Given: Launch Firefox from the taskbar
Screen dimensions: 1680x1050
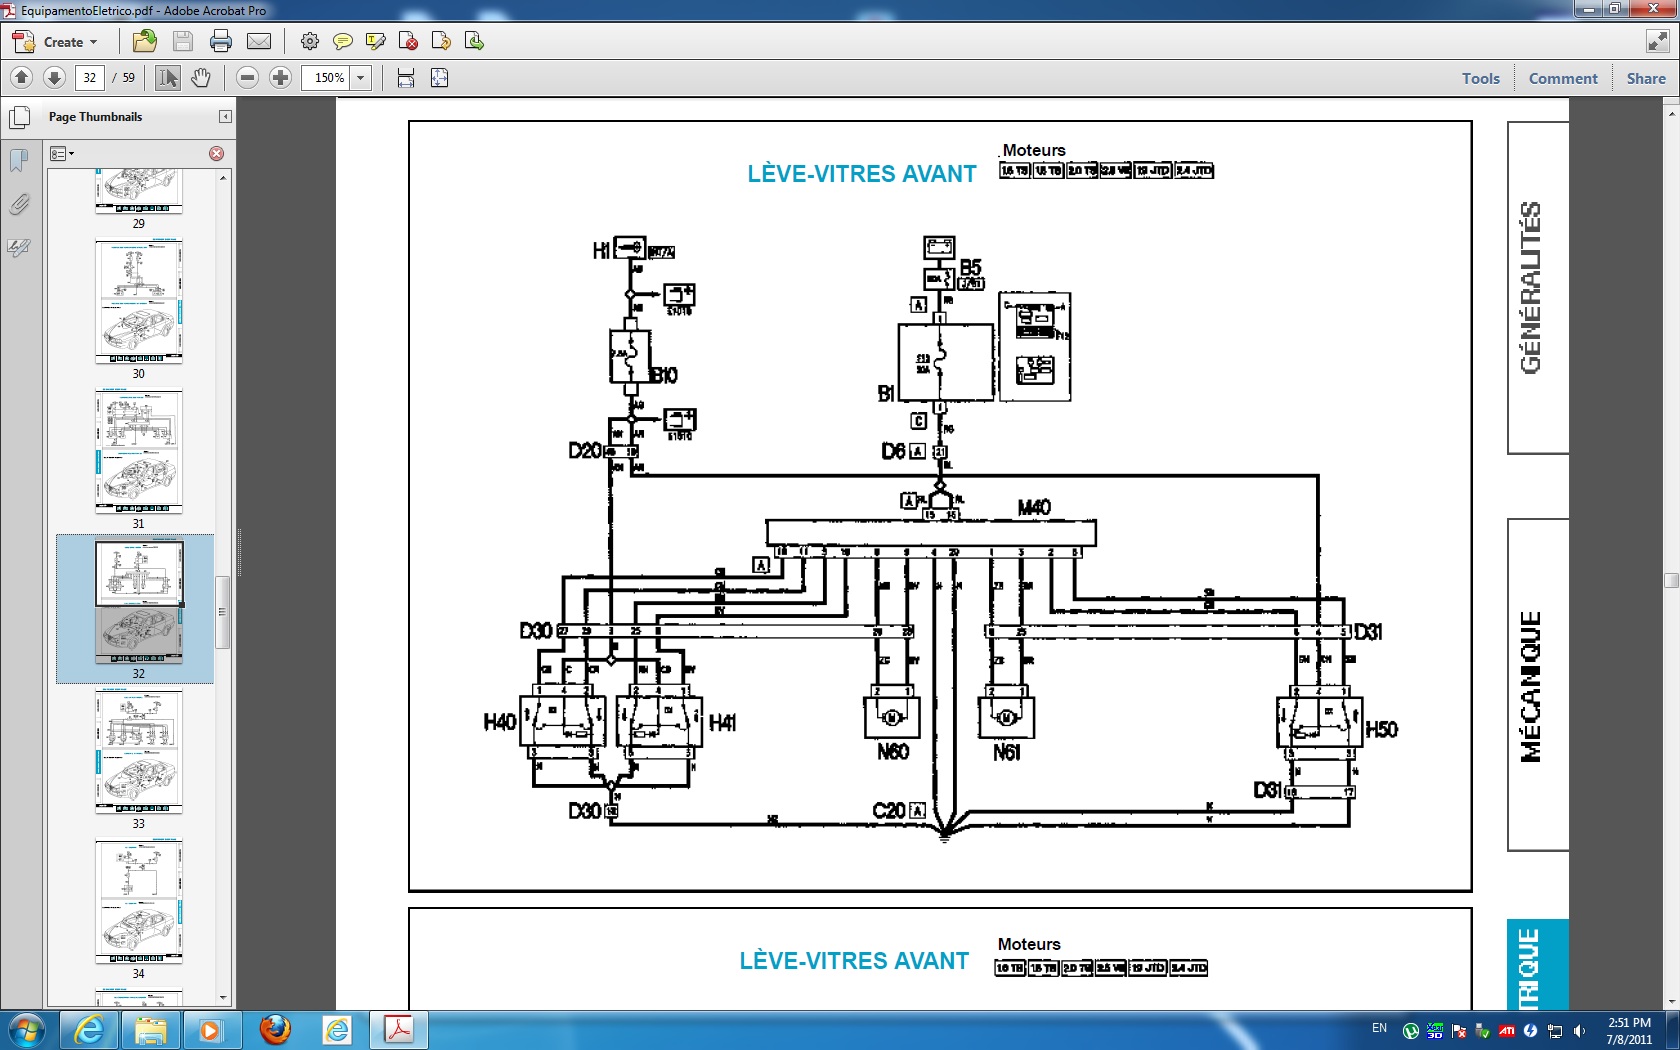Looking at the screenshot, I should pyautogui.click(x=275, y=1029).
